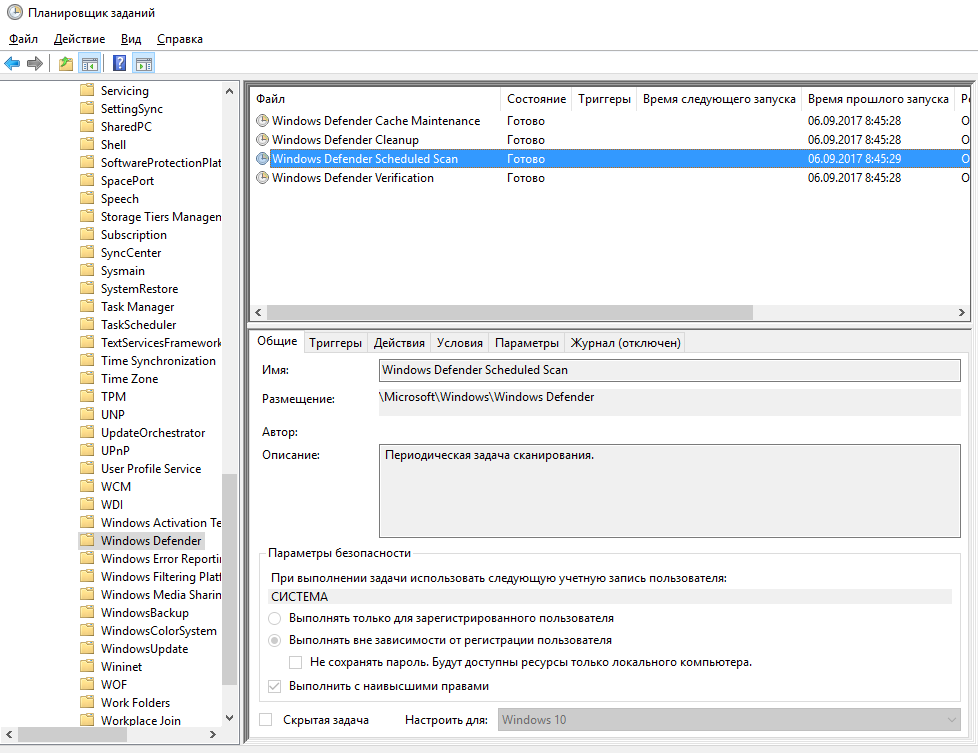Go up one level with folder icon
Image resolution: width=978 pixels, height=753 pixels.
(66, 64)
